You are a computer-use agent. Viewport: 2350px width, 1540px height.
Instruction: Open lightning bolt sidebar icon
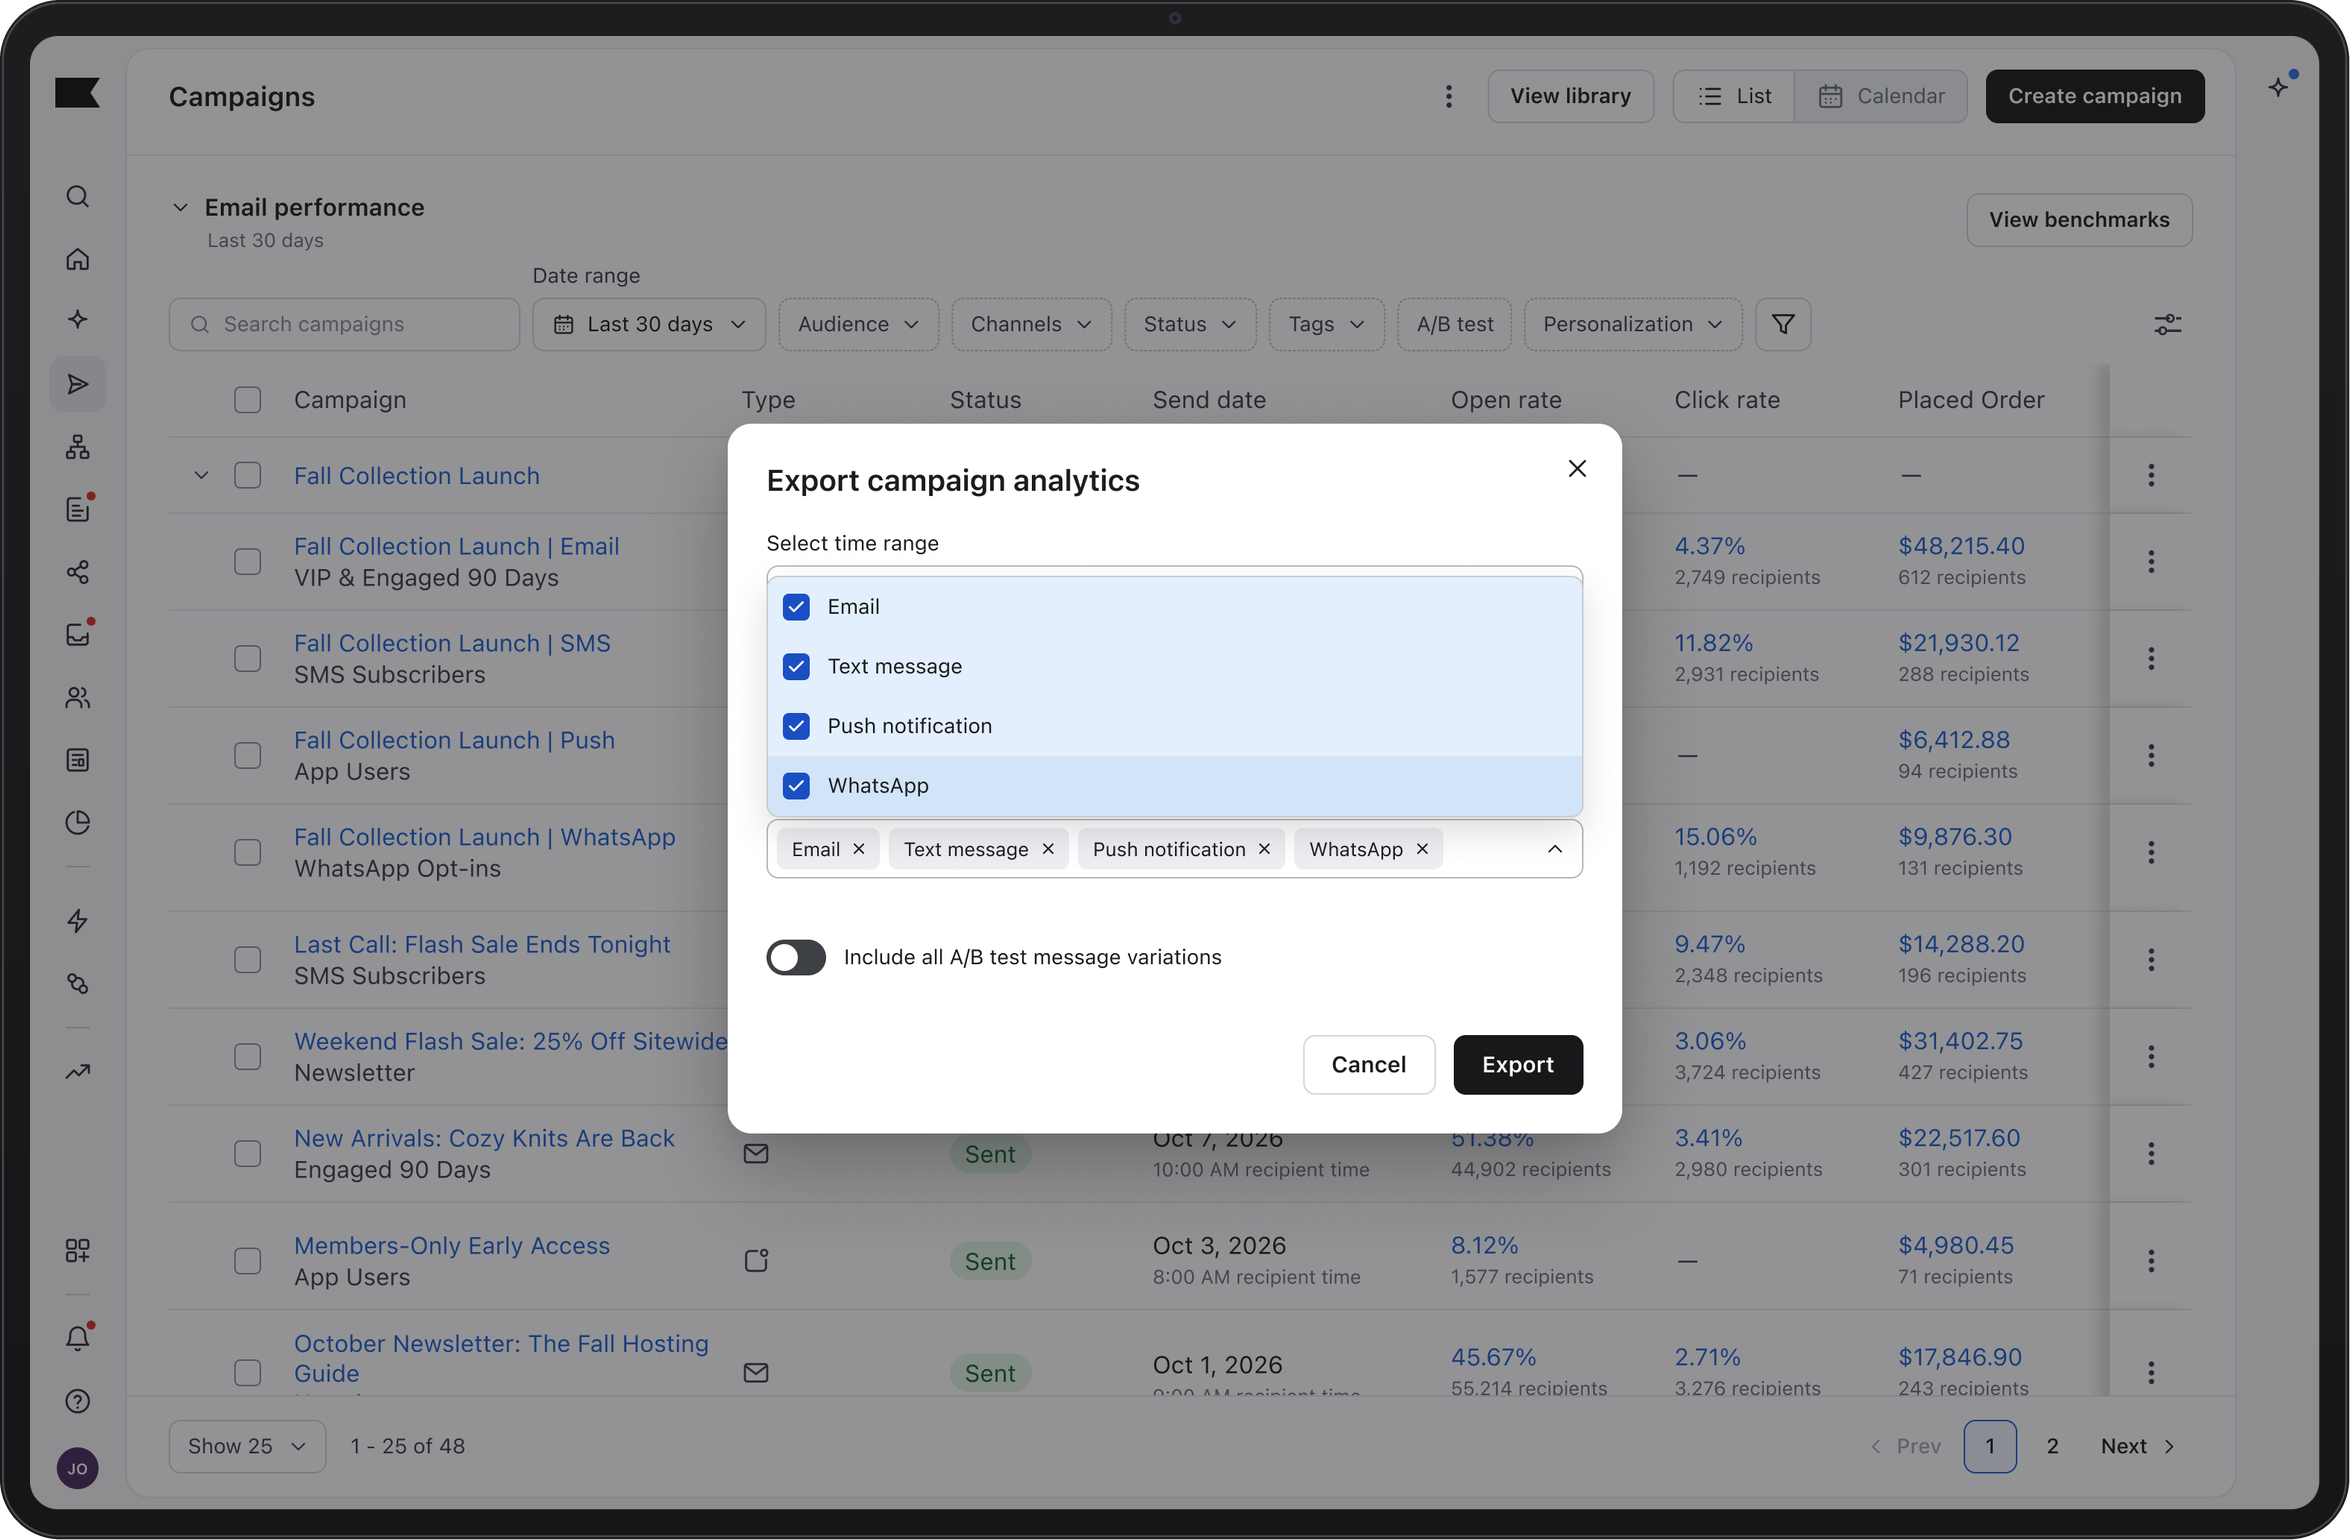click(x=78, y=920)
